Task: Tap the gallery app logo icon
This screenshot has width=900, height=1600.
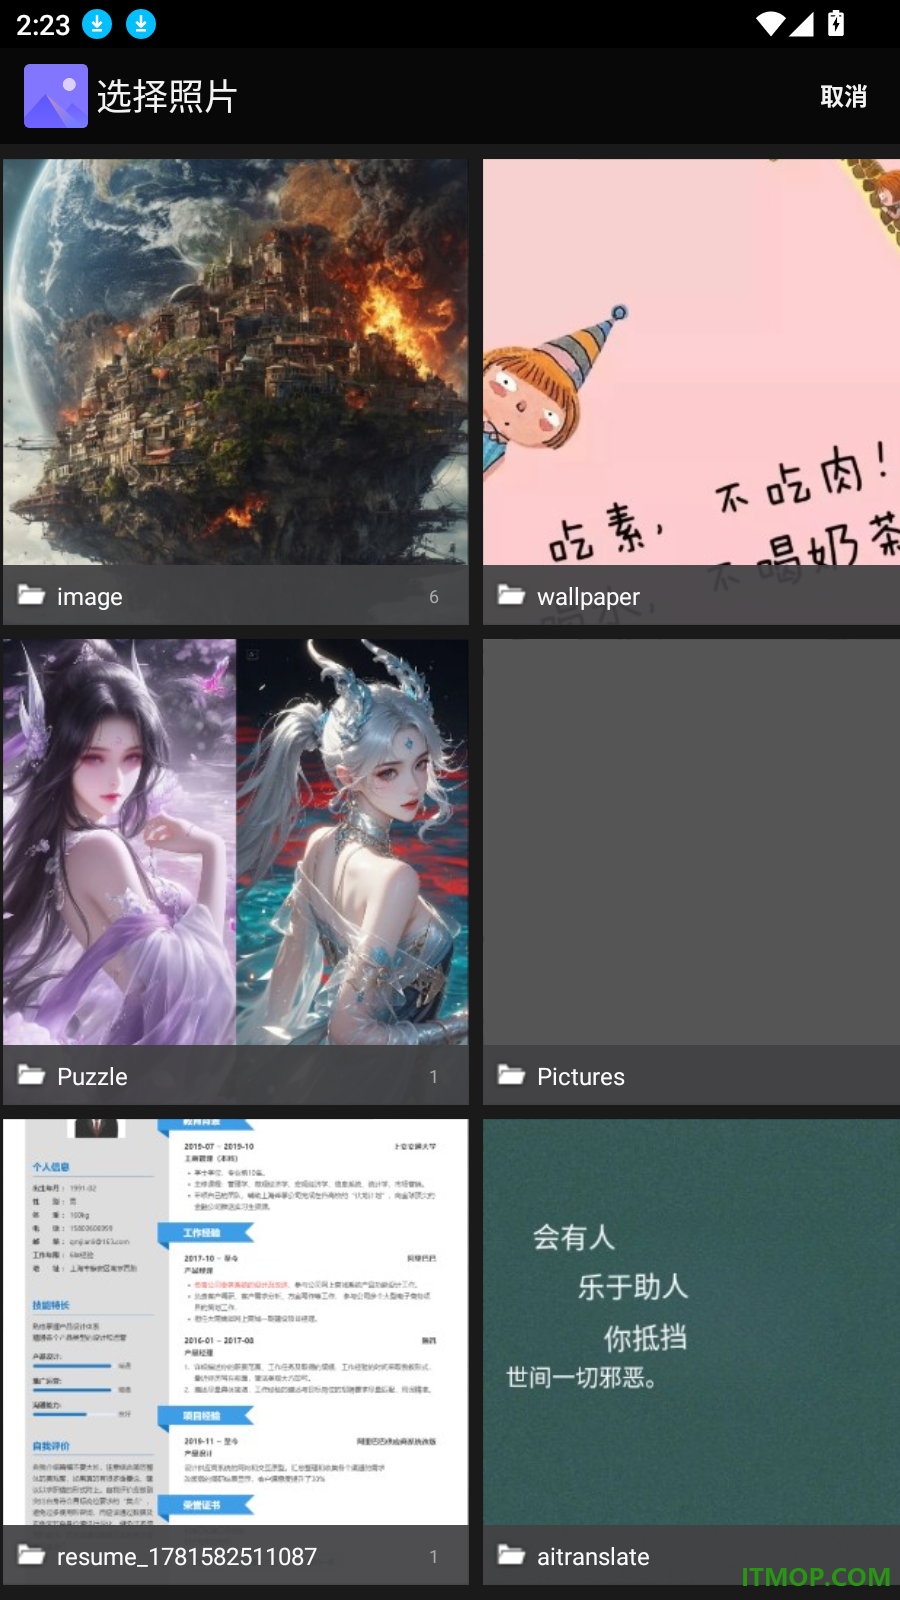Action: 56,96
